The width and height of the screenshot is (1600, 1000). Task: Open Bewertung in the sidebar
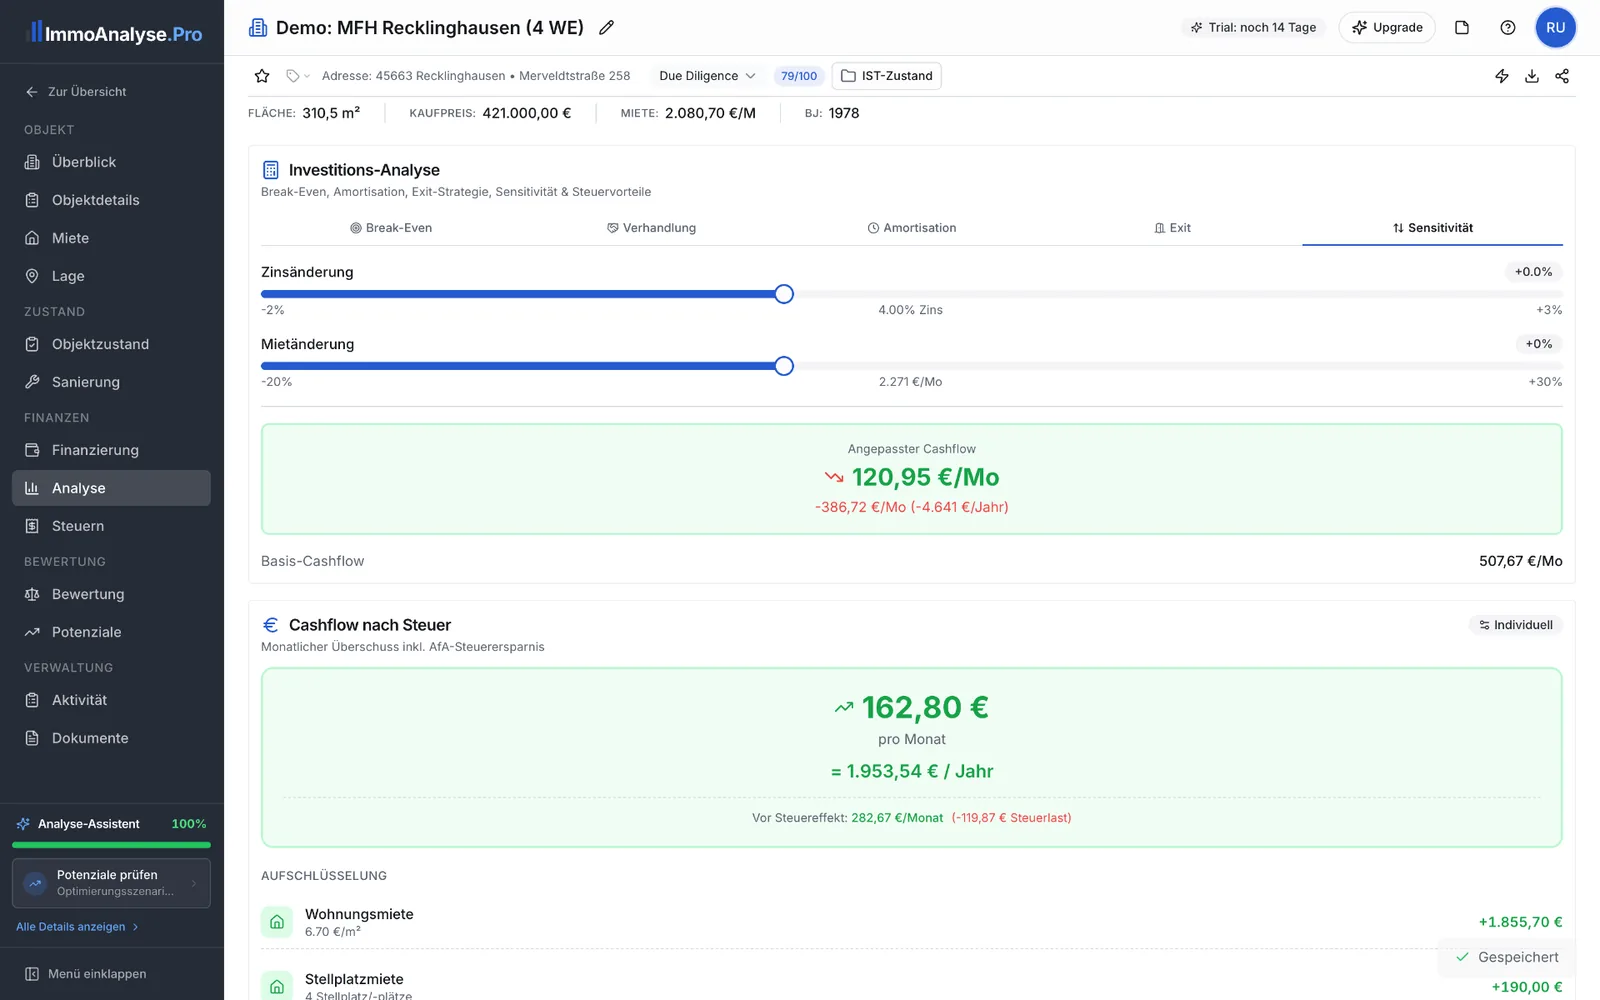(111, 594)
